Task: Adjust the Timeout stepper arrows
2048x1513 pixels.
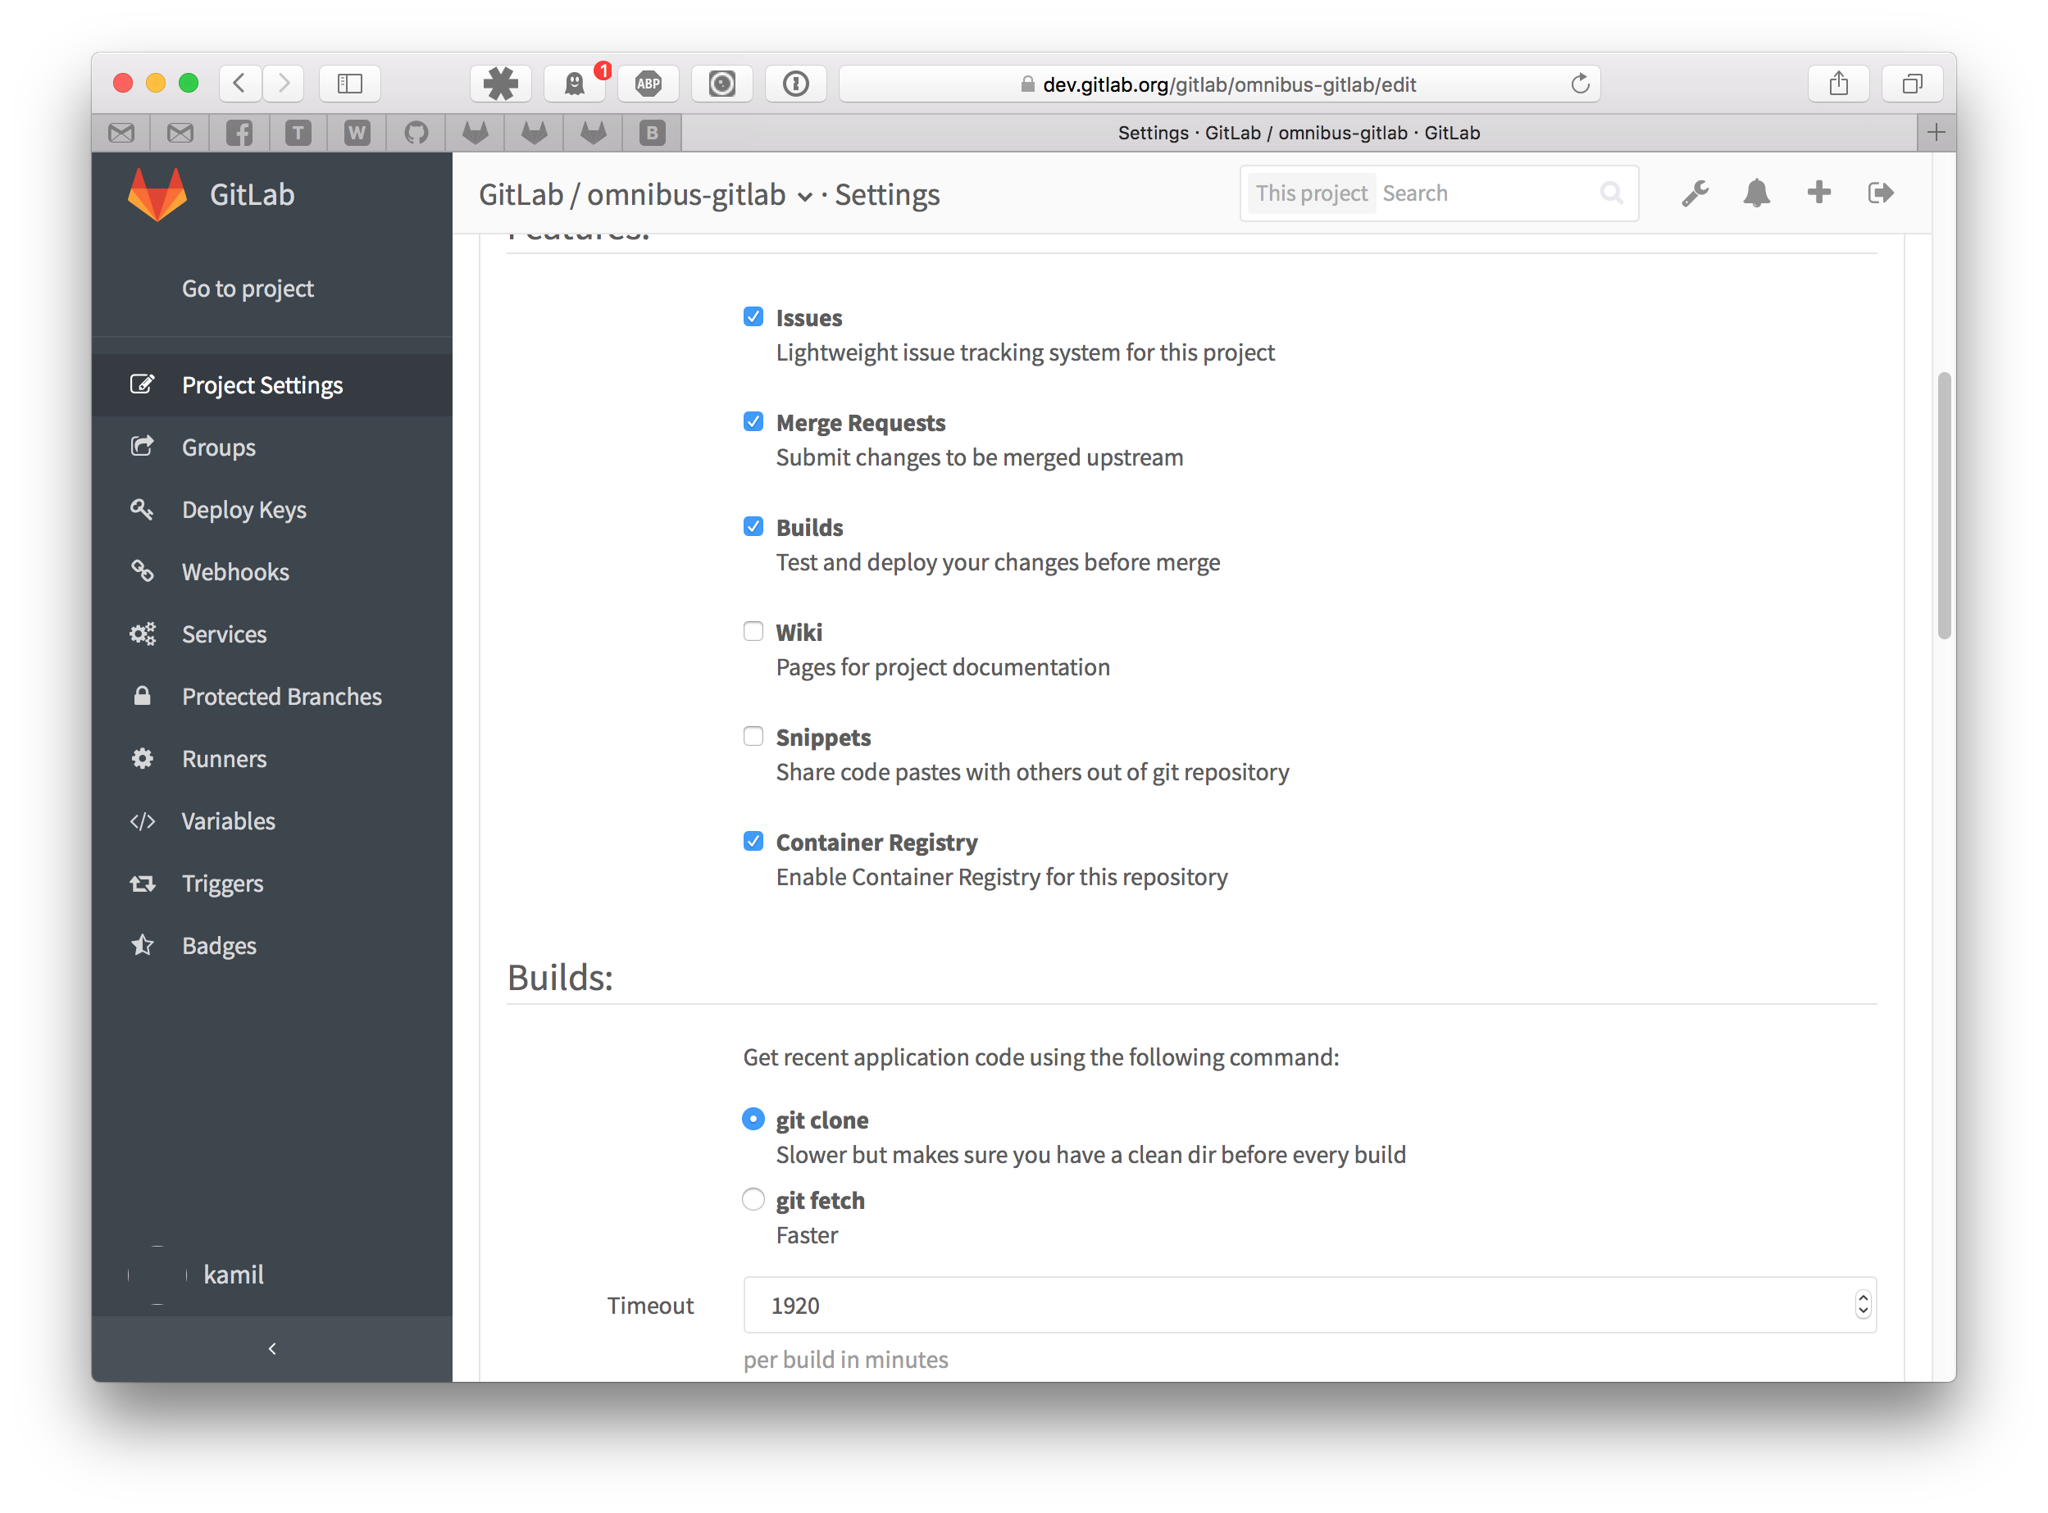Action: coord(1862,1304)
